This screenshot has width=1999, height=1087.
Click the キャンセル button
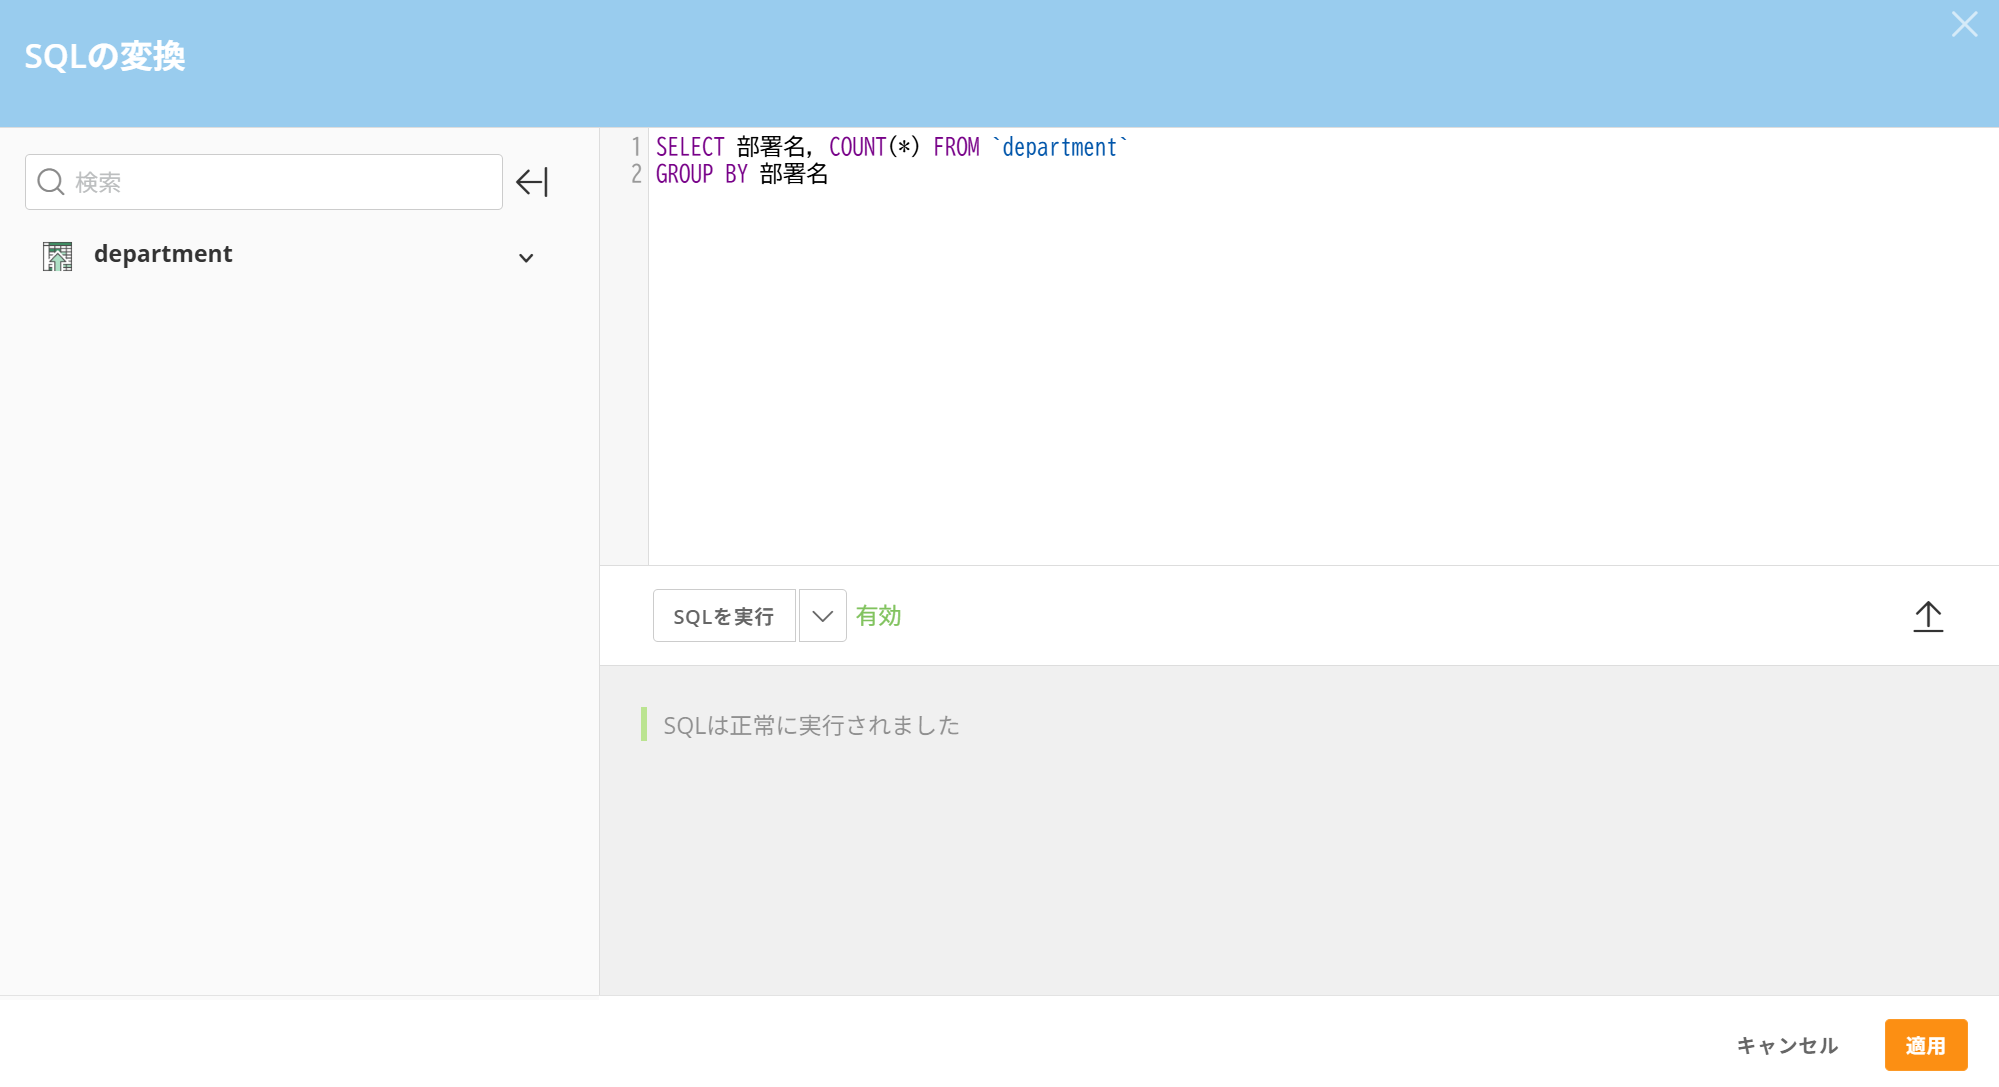(x=1787, y=1045)
